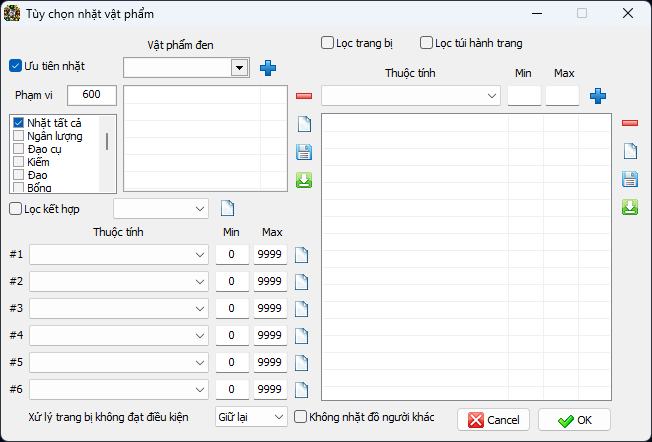The width and height of the screenshot is (652, 442).
Task: Click green download icon at far right
Action: 630,207
